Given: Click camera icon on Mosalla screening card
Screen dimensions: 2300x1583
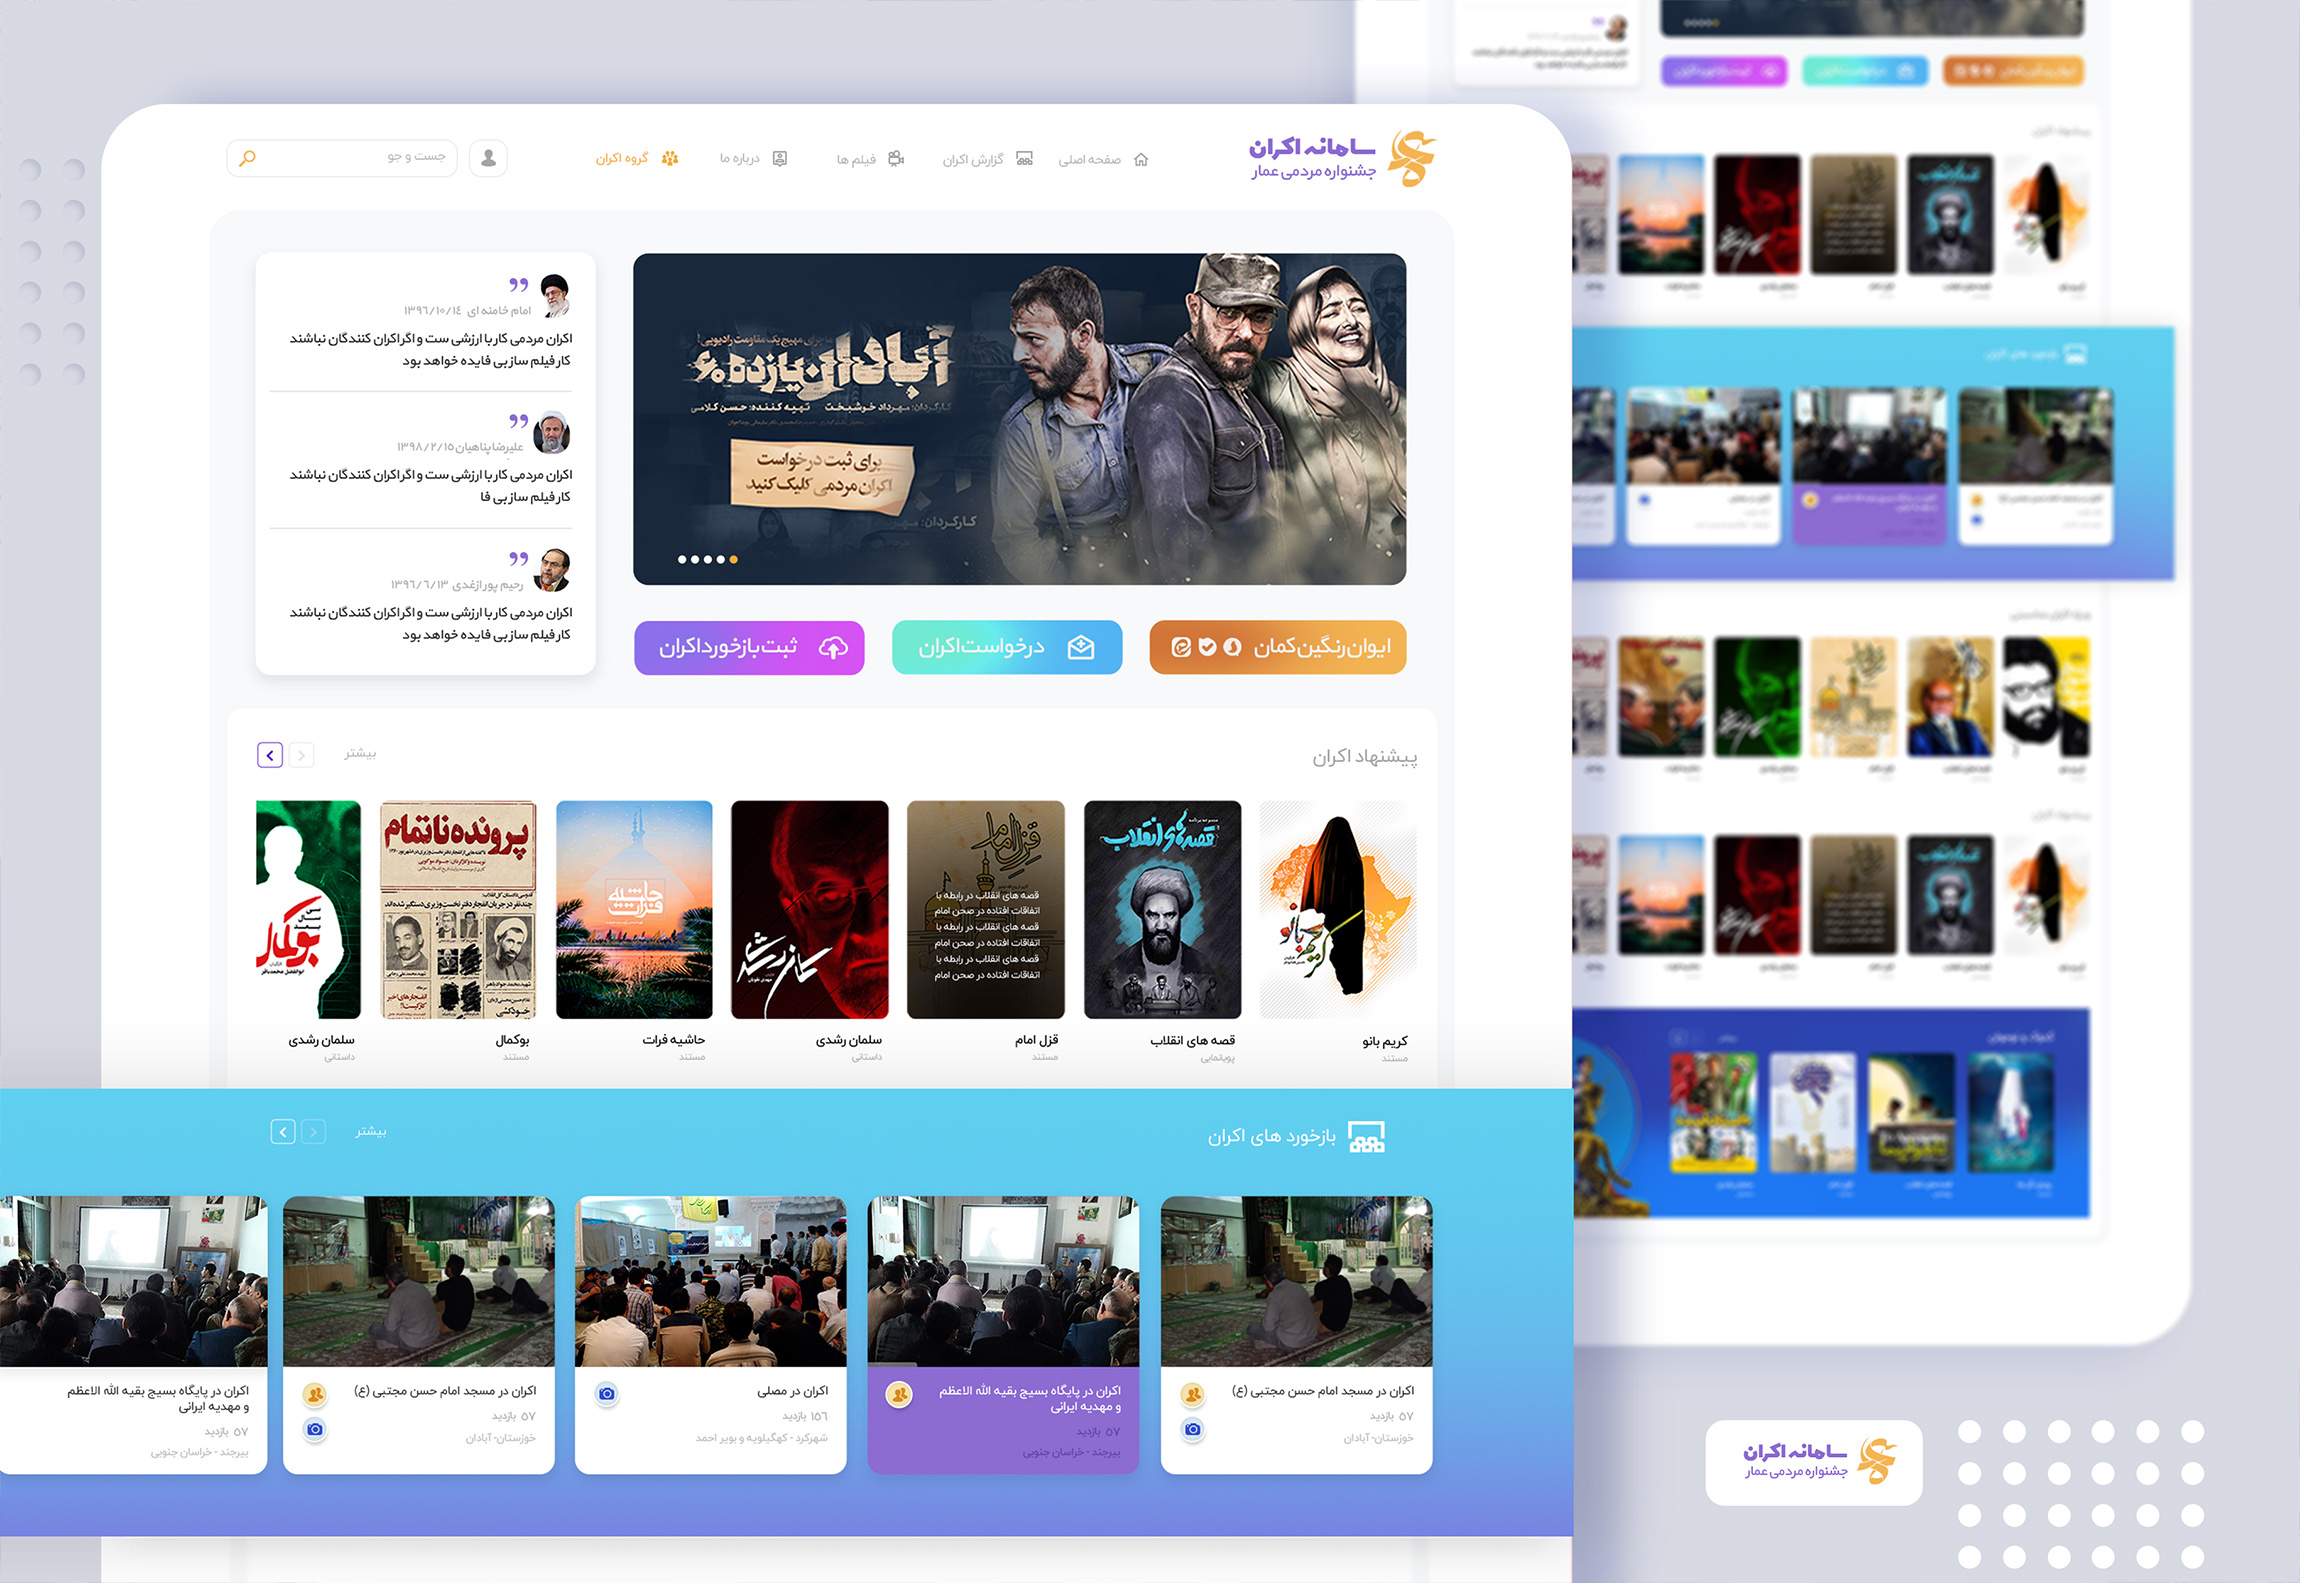Looking at the screenshot, I should point(606,1394).
